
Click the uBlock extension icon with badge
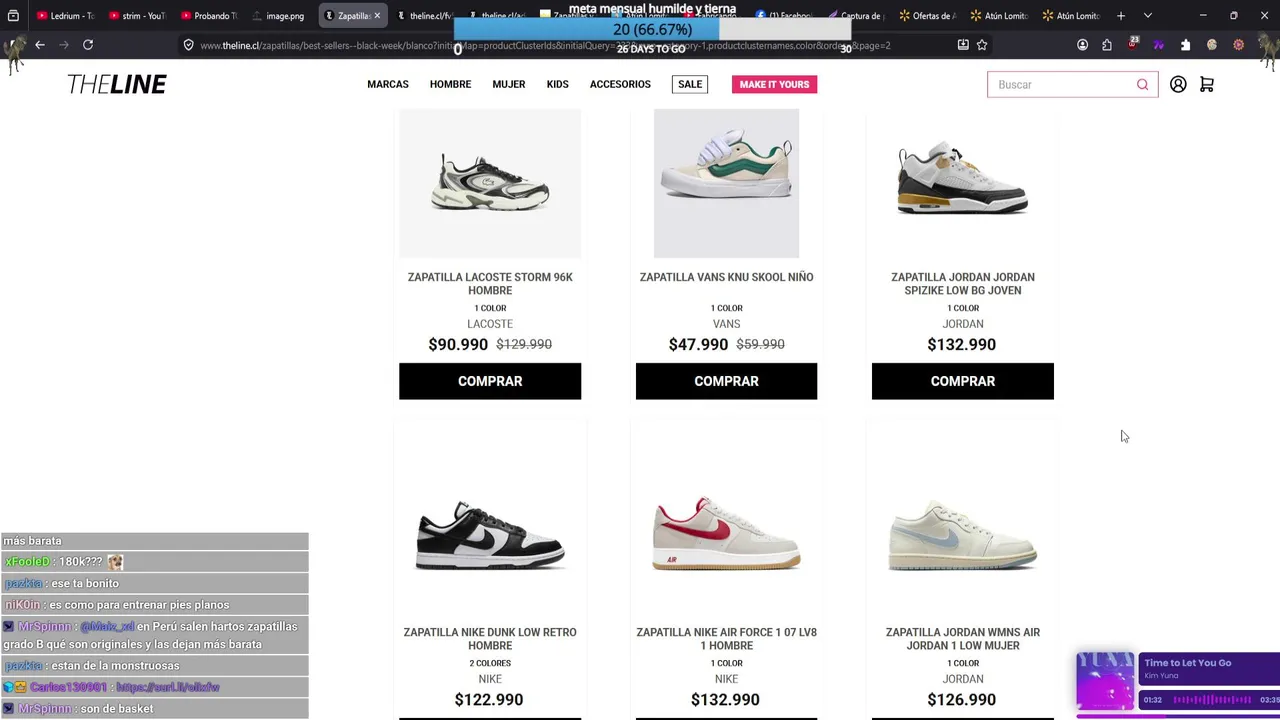1133,44
